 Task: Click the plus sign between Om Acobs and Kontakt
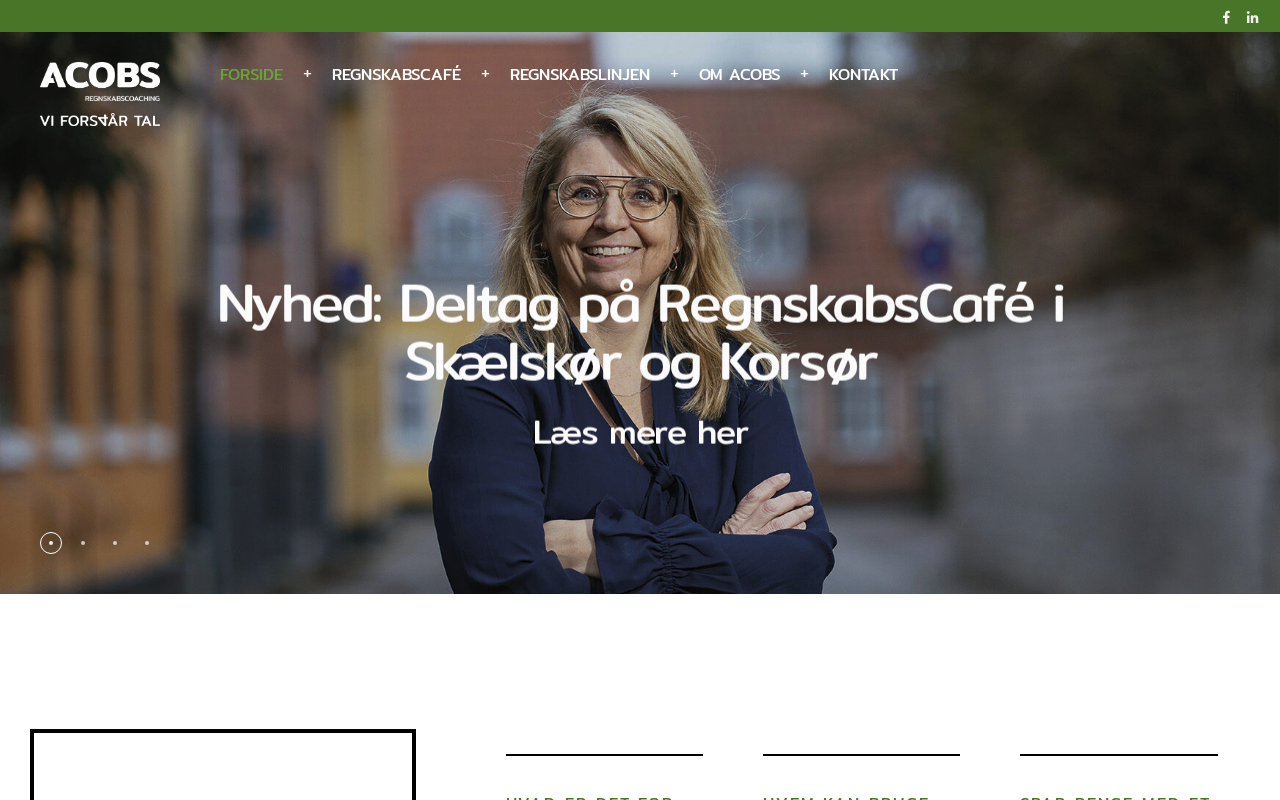804,73
